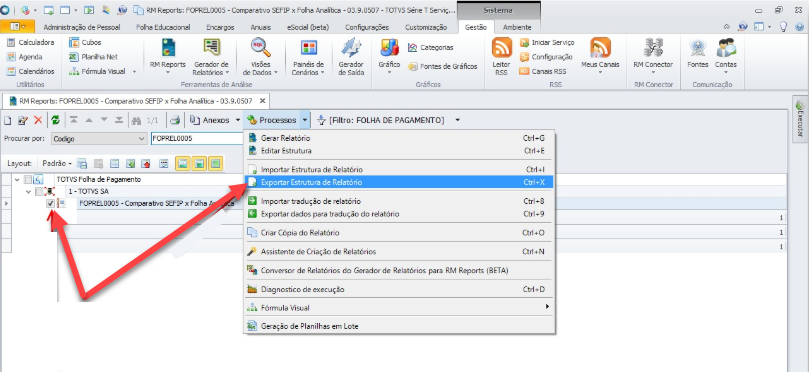
Task: Choose Editar Estrutura menu item
Action: 399,151
